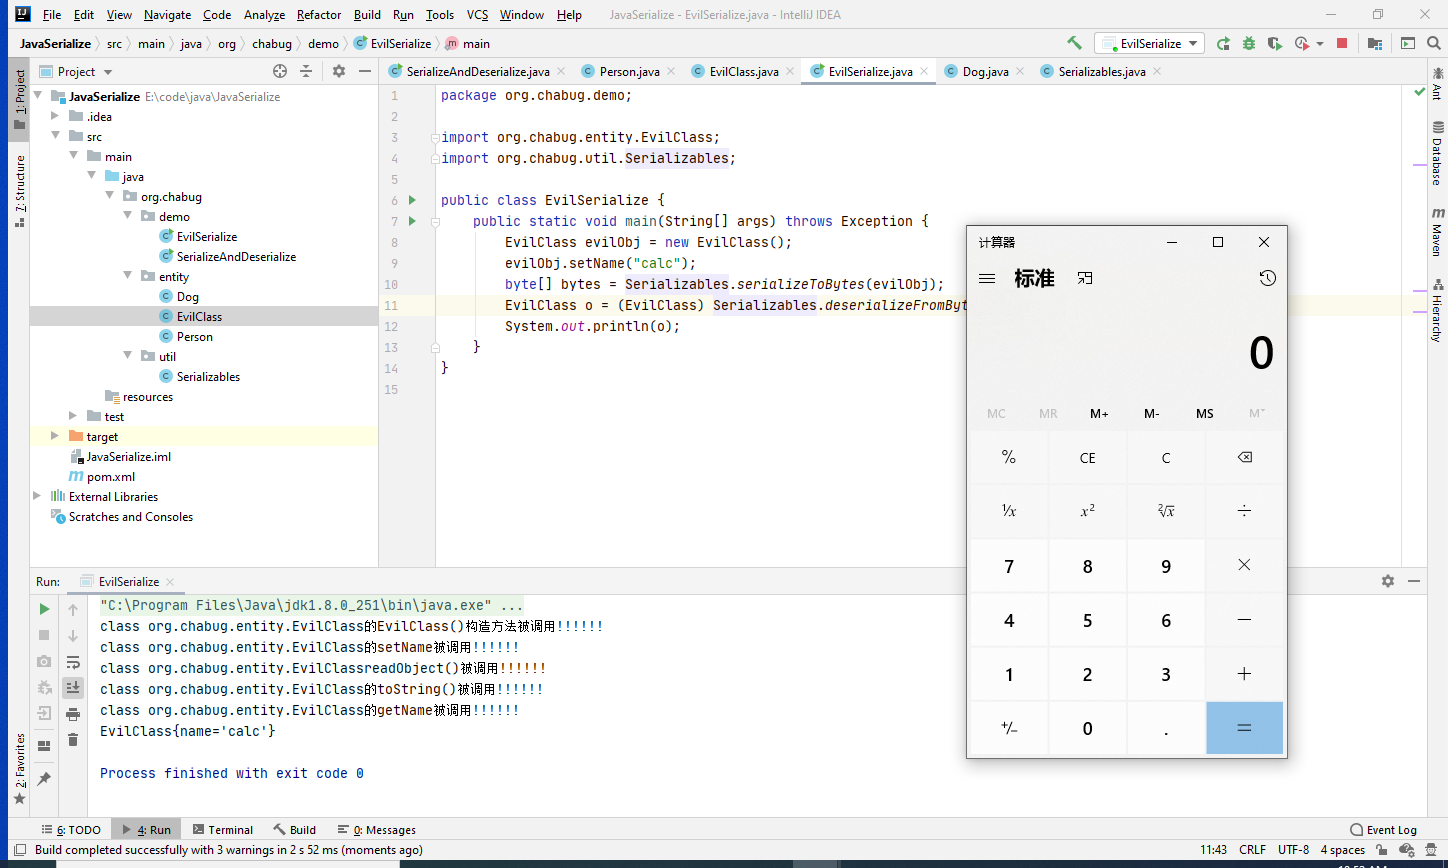Collapse the demo package node
Image resolution: width=1448 pixels, height=868 pixels.
[128, 217]
